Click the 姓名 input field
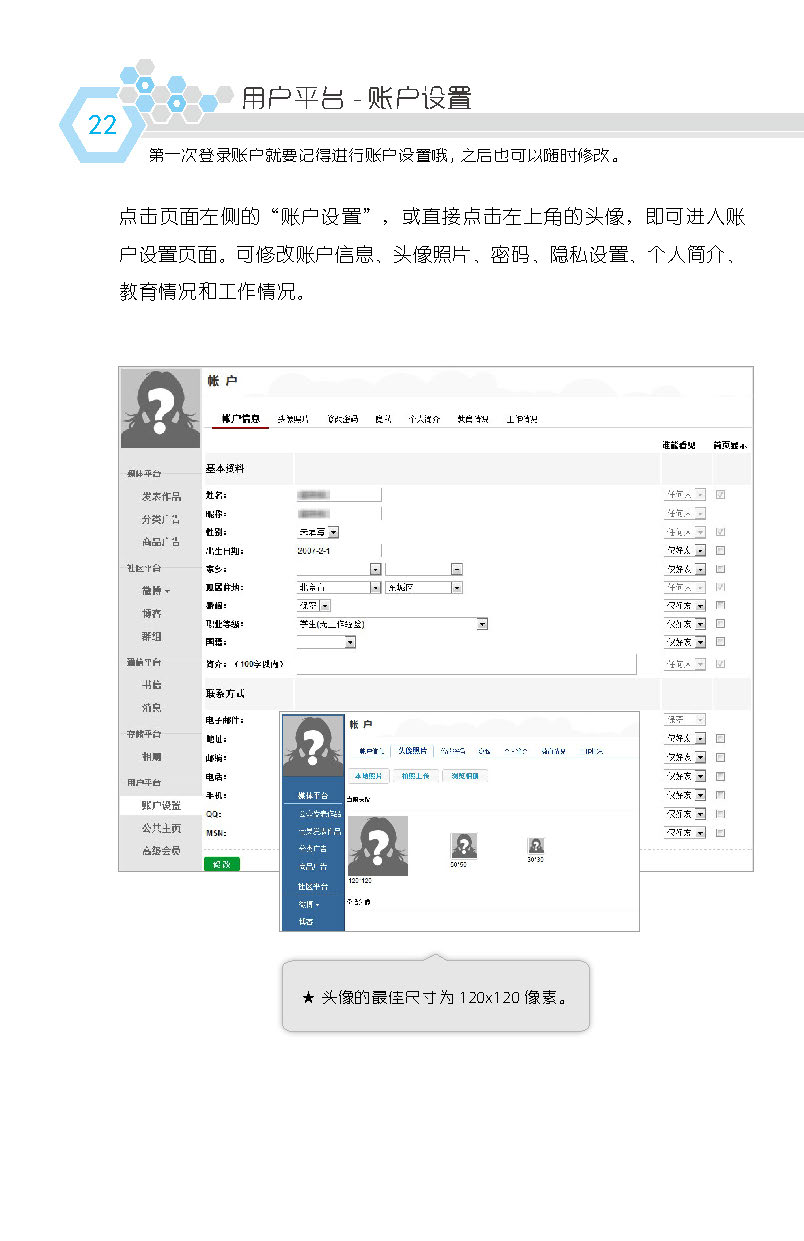804x1241 pixels. pyautogui.click(x=340, y=494)
